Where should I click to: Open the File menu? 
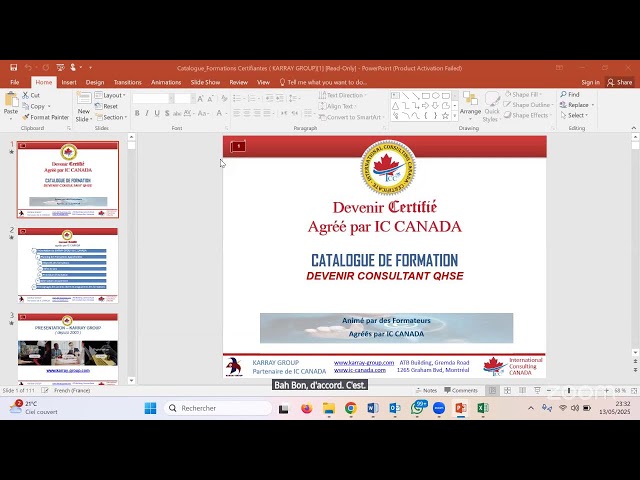(15, 82)
